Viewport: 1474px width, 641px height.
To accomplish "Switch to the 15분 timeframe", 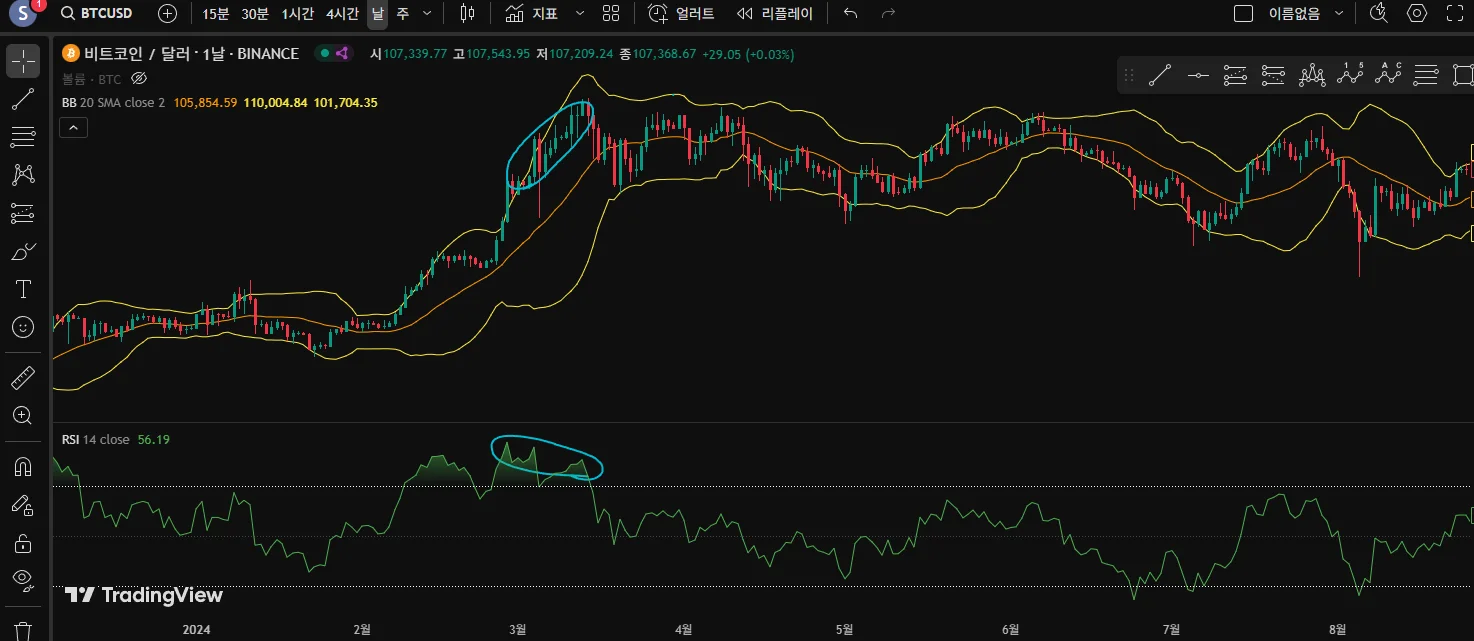I will click(215, 13).
